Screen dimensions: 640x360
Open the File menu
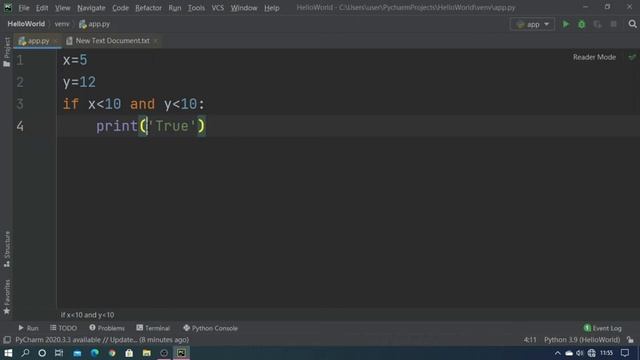pyautogui.click(x=24, y=8)
